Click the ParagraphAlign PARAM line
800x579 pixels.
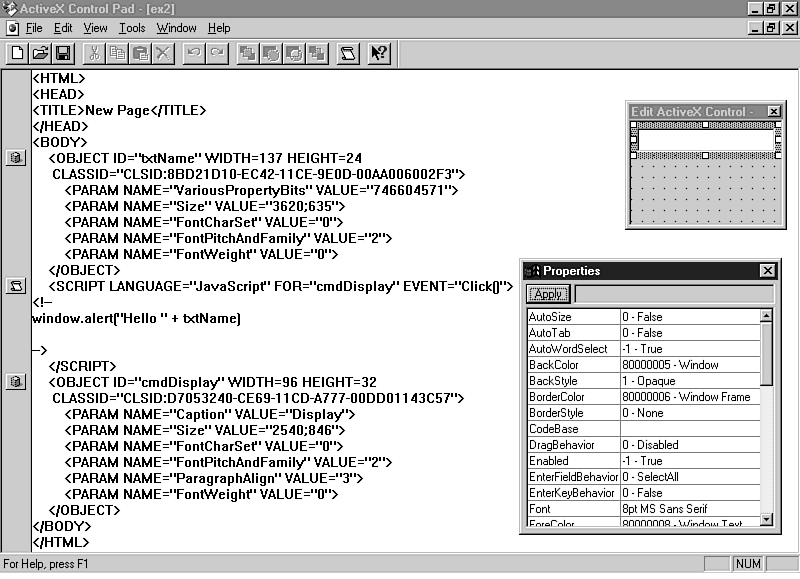[x=214, y=478]
